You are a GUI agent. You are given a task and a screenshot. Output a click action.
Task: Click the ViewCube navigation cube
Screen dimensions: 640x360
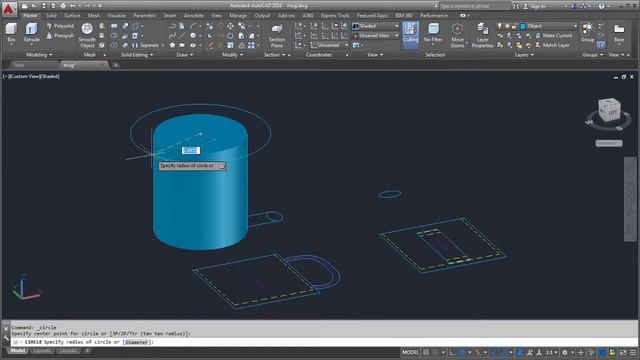coord(609,109)
